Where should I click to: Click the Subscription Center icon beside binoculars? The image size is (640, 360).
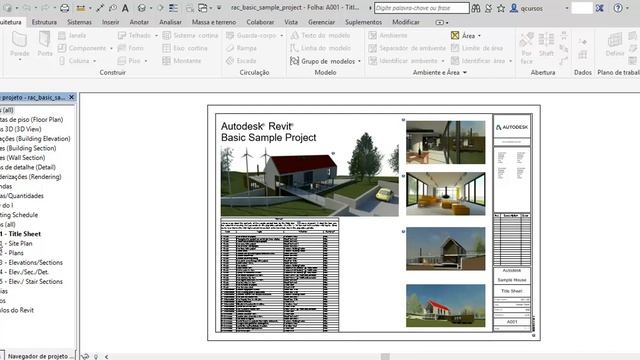[x=489, y=8]
